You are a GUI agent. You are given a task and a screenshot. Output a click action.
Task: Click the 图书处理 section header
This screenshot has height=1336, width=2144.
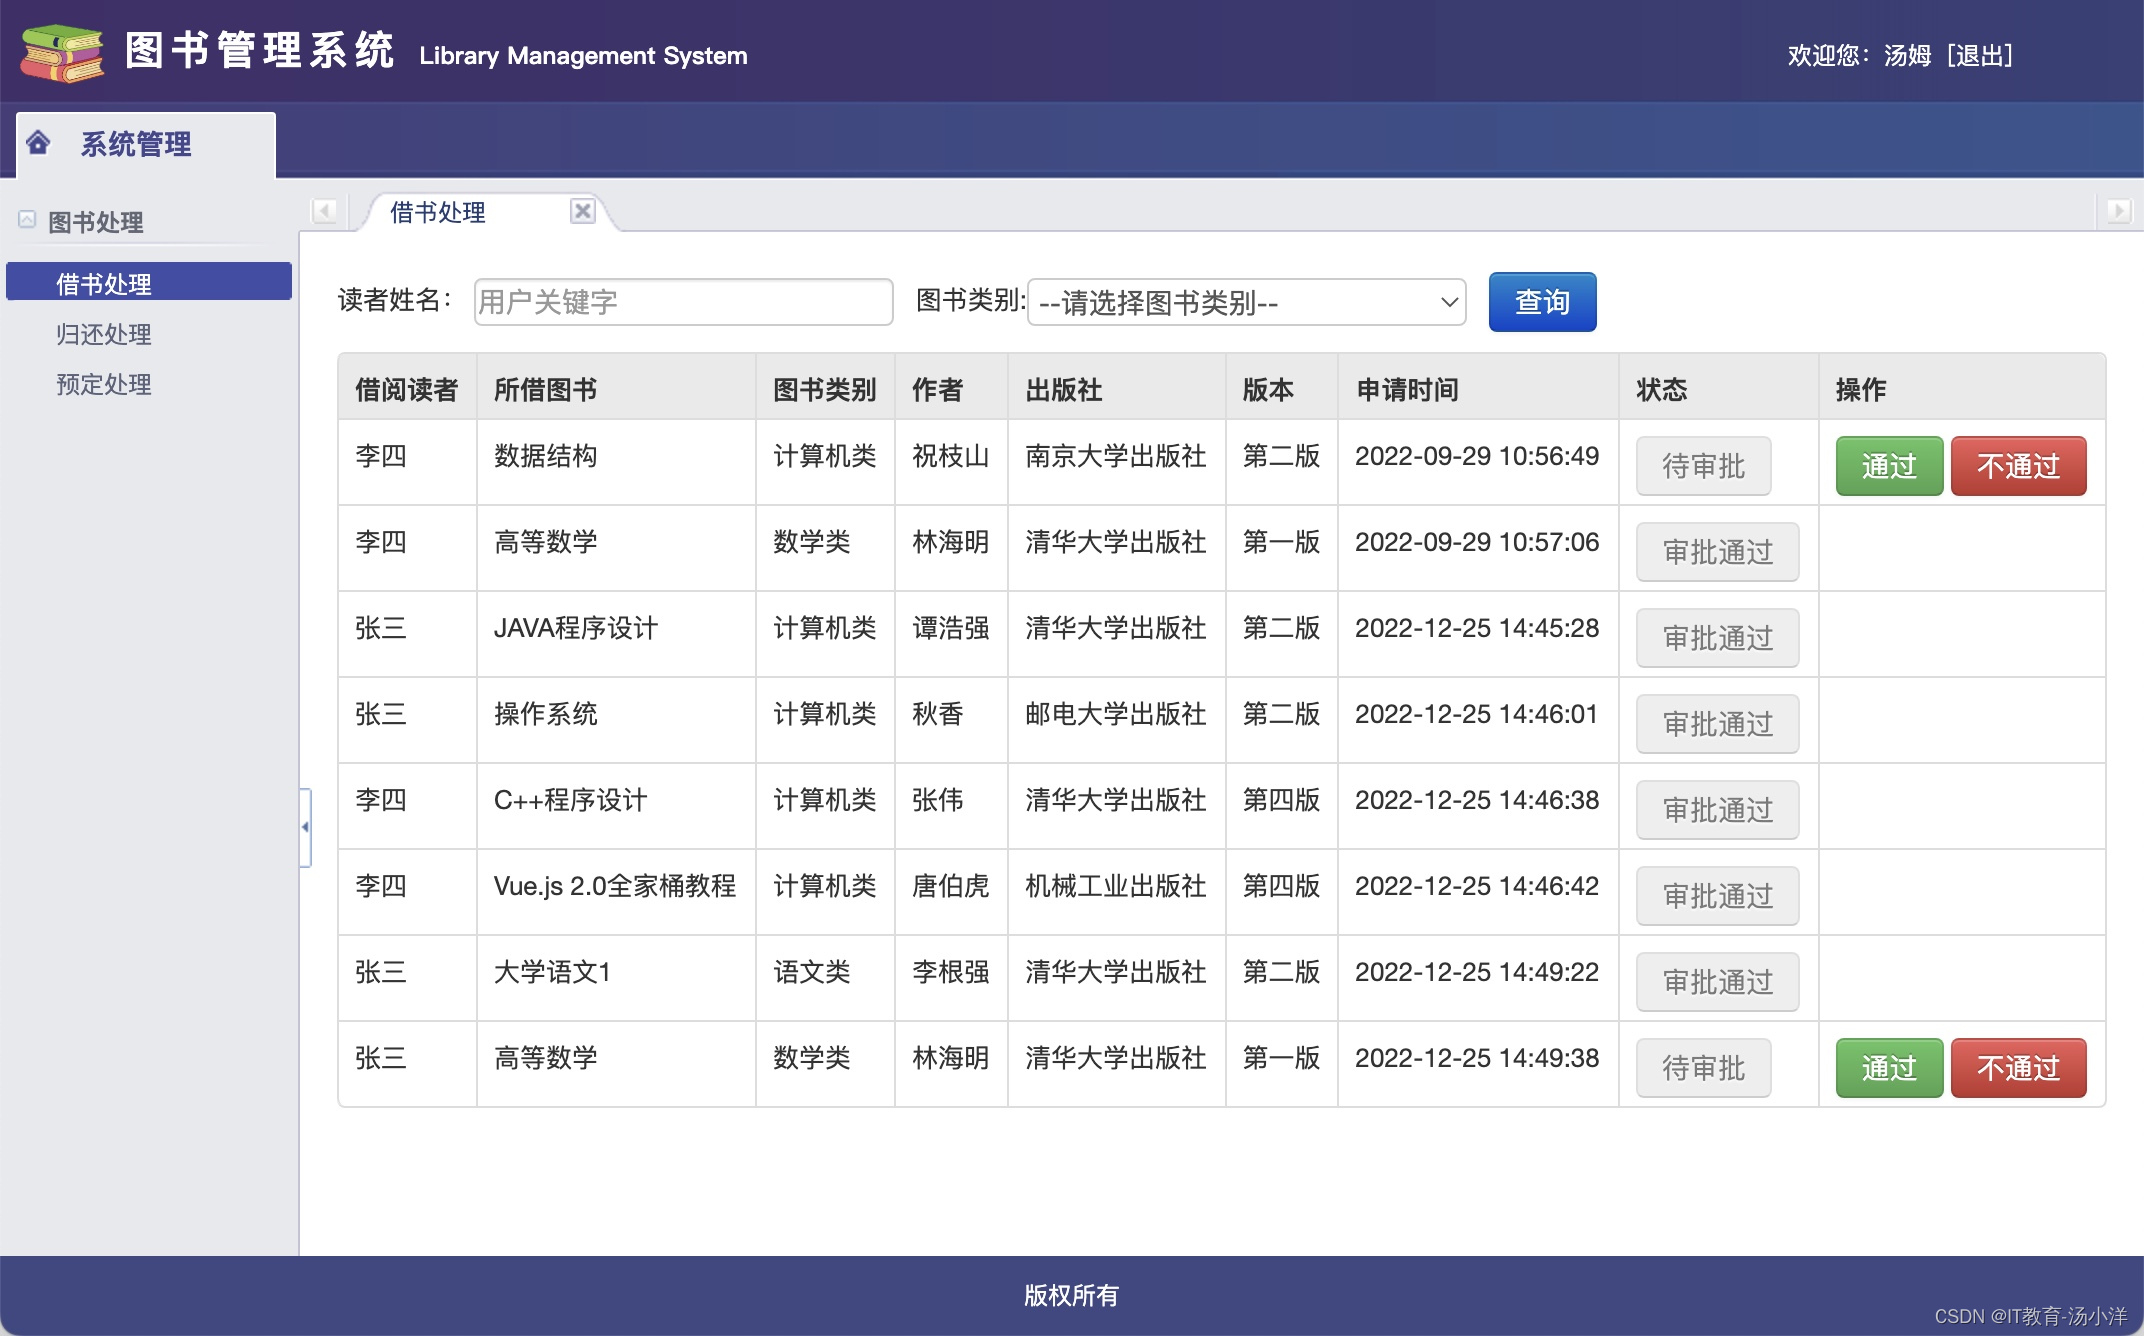(x=96, y=221)
